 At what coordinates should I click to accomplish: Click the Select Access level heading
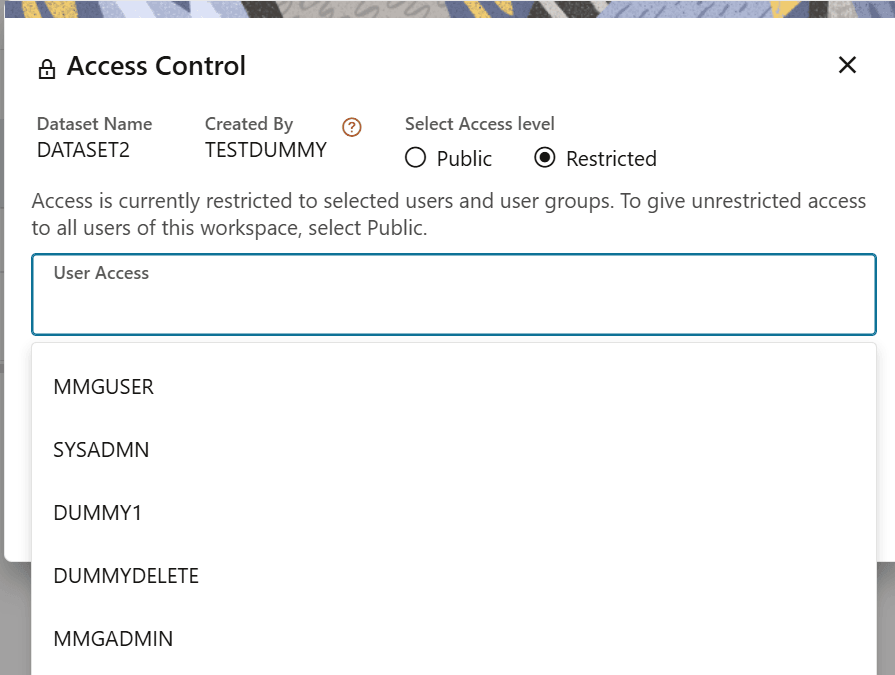[479, 123]
